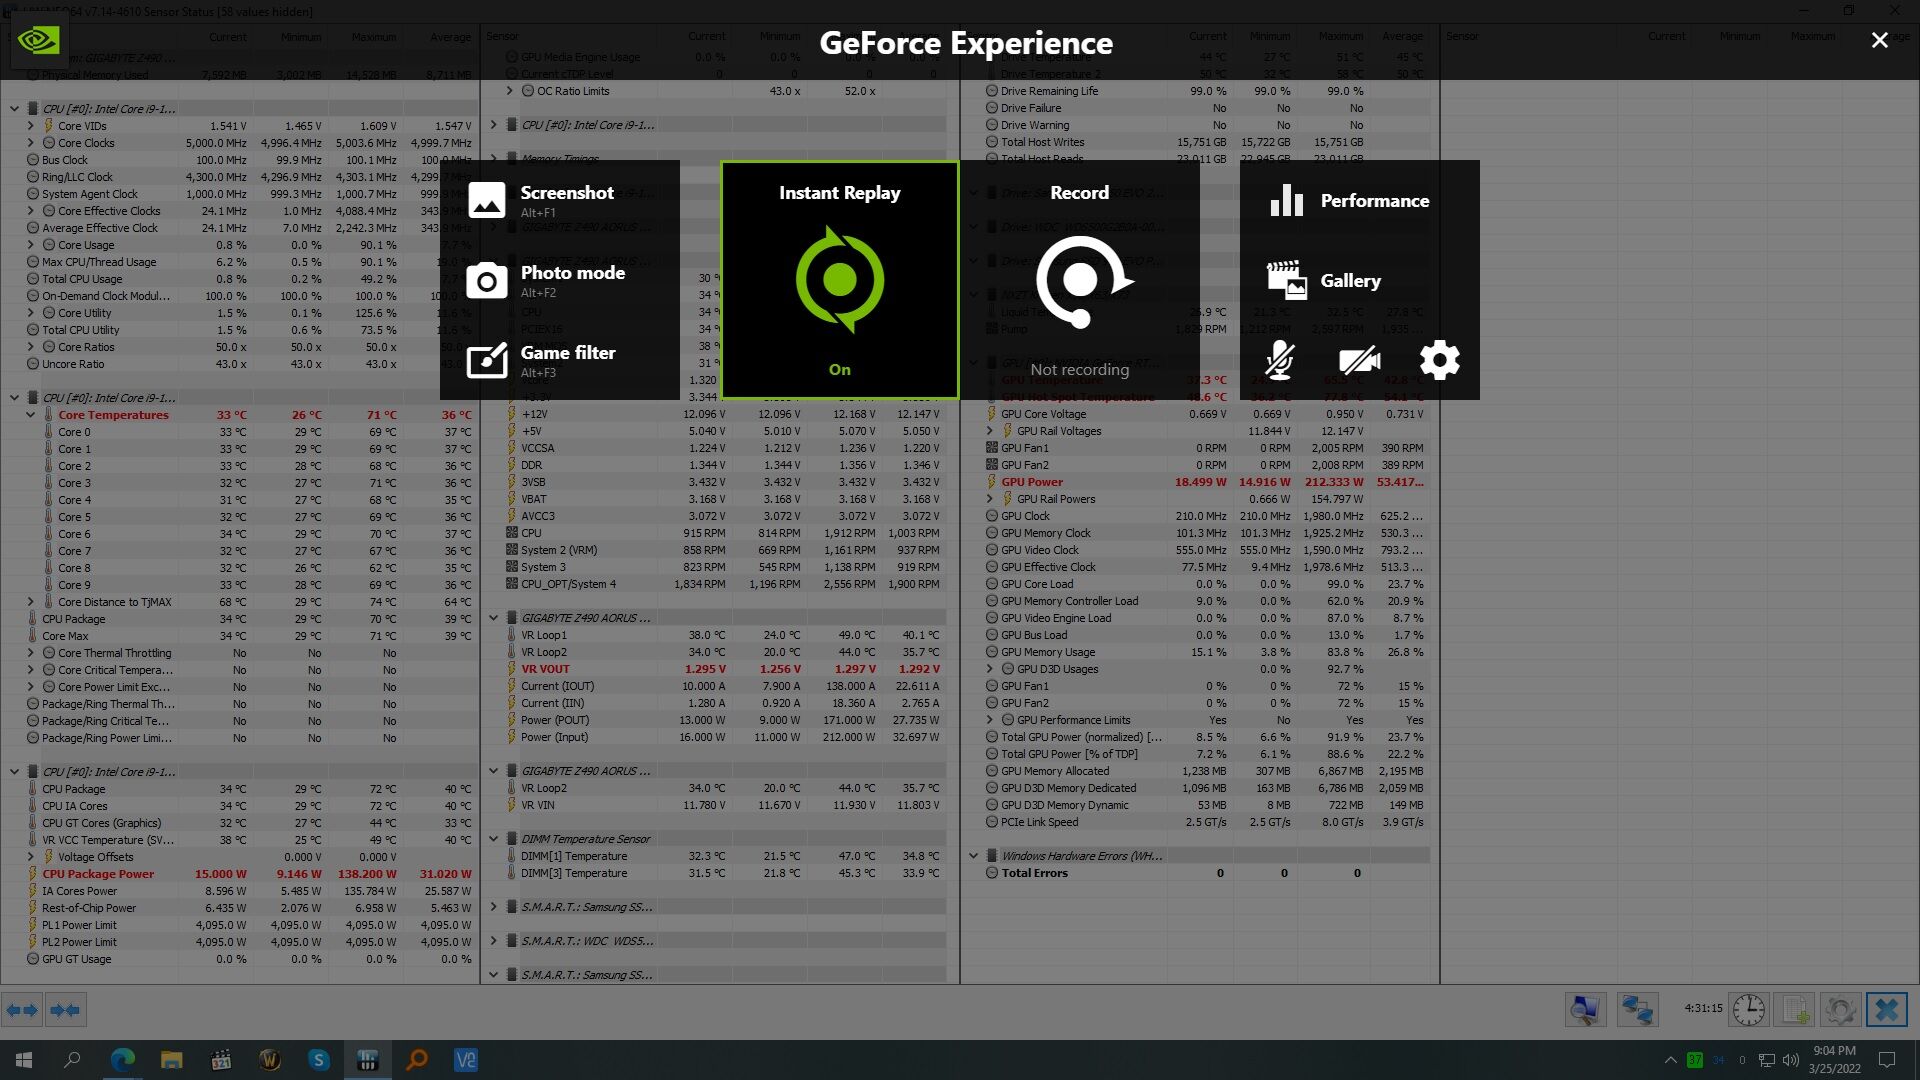Click the volume speaker tray icon
Screen dimensions: 1920x1080
point(1791,1060)
